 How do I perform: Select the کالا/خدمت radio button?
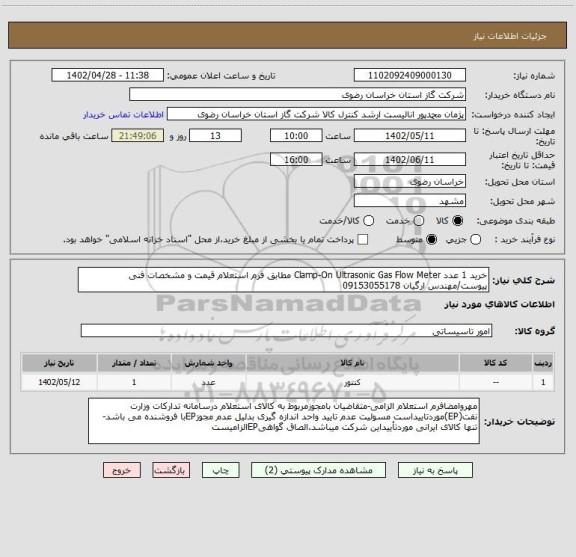coord(368,220)
